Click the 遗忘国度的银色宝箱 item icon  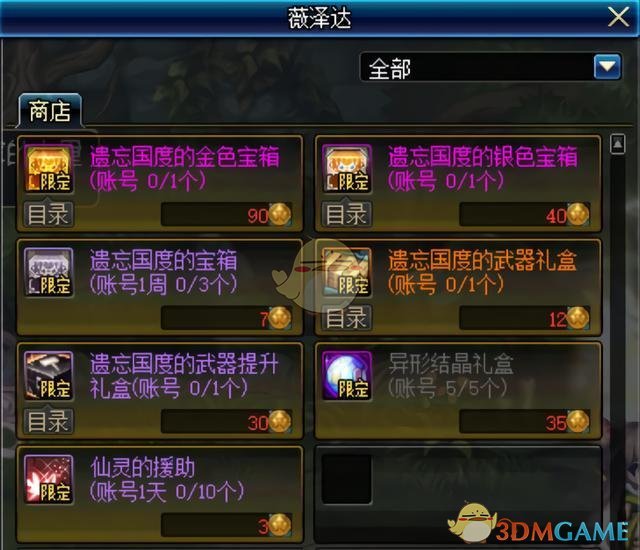347,169
